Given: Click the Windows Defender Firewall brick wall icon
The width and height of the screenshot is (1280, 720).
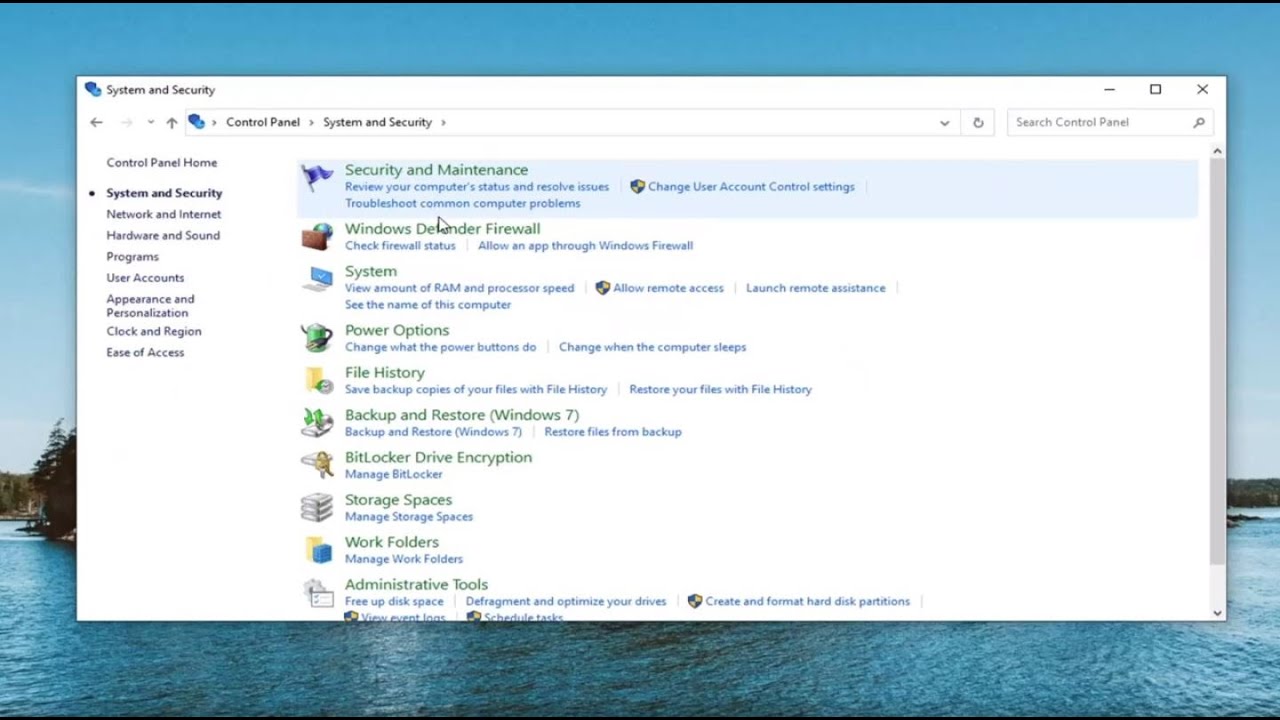Looking at the screenshot, I should 317,237.
